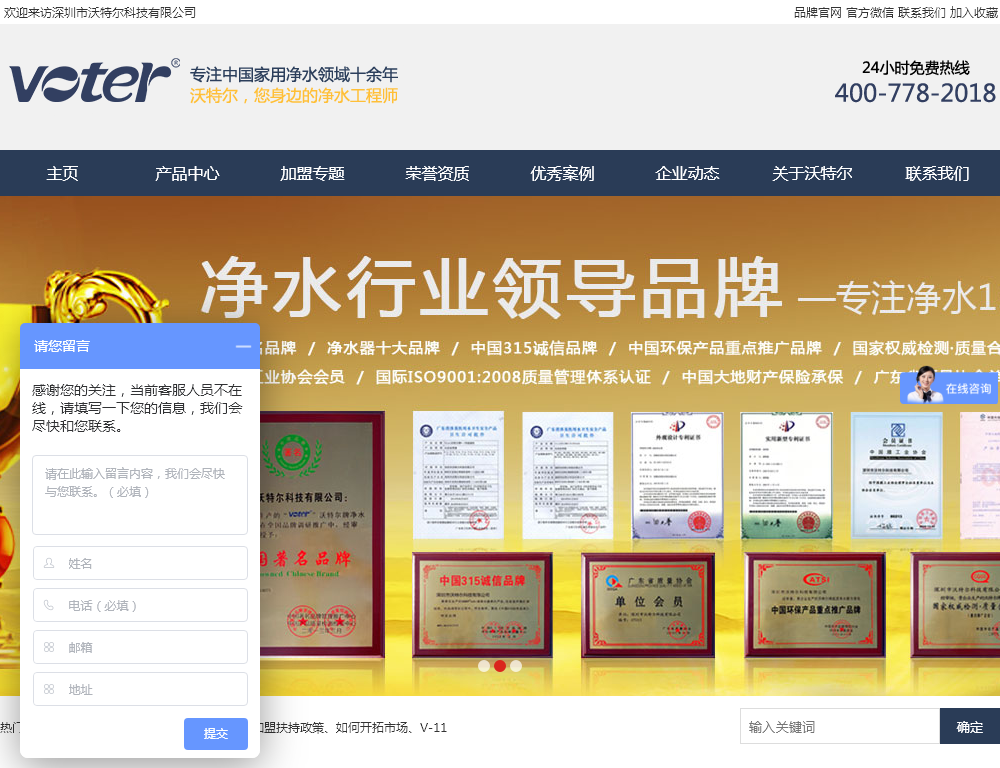Viewport: 1000px width, 768px height.
Task: Open 产品中心 menu item
Action: coord(188,174)
